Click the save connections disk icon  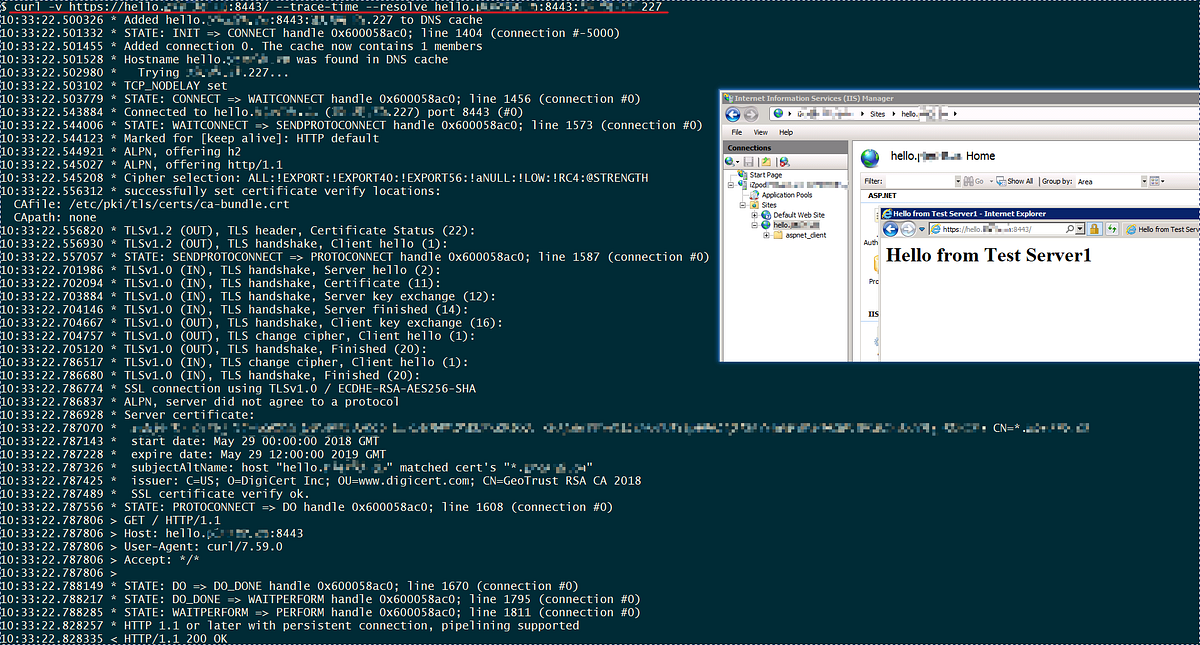tap(748, 162)
